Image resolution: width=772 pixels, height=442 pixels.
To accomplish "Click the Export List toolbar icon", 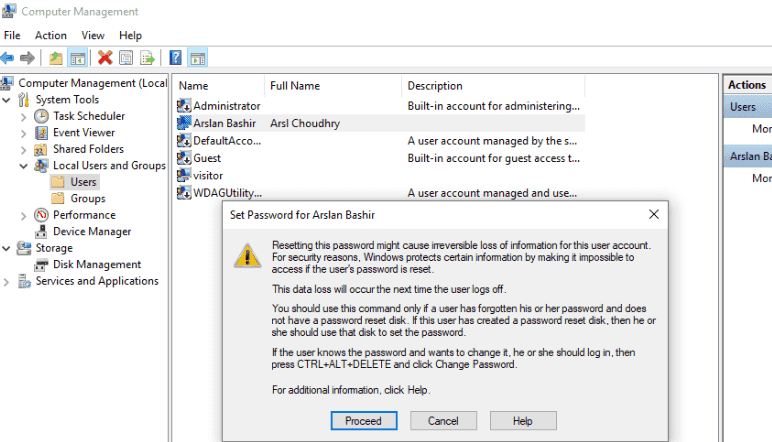I will [148, 58].
